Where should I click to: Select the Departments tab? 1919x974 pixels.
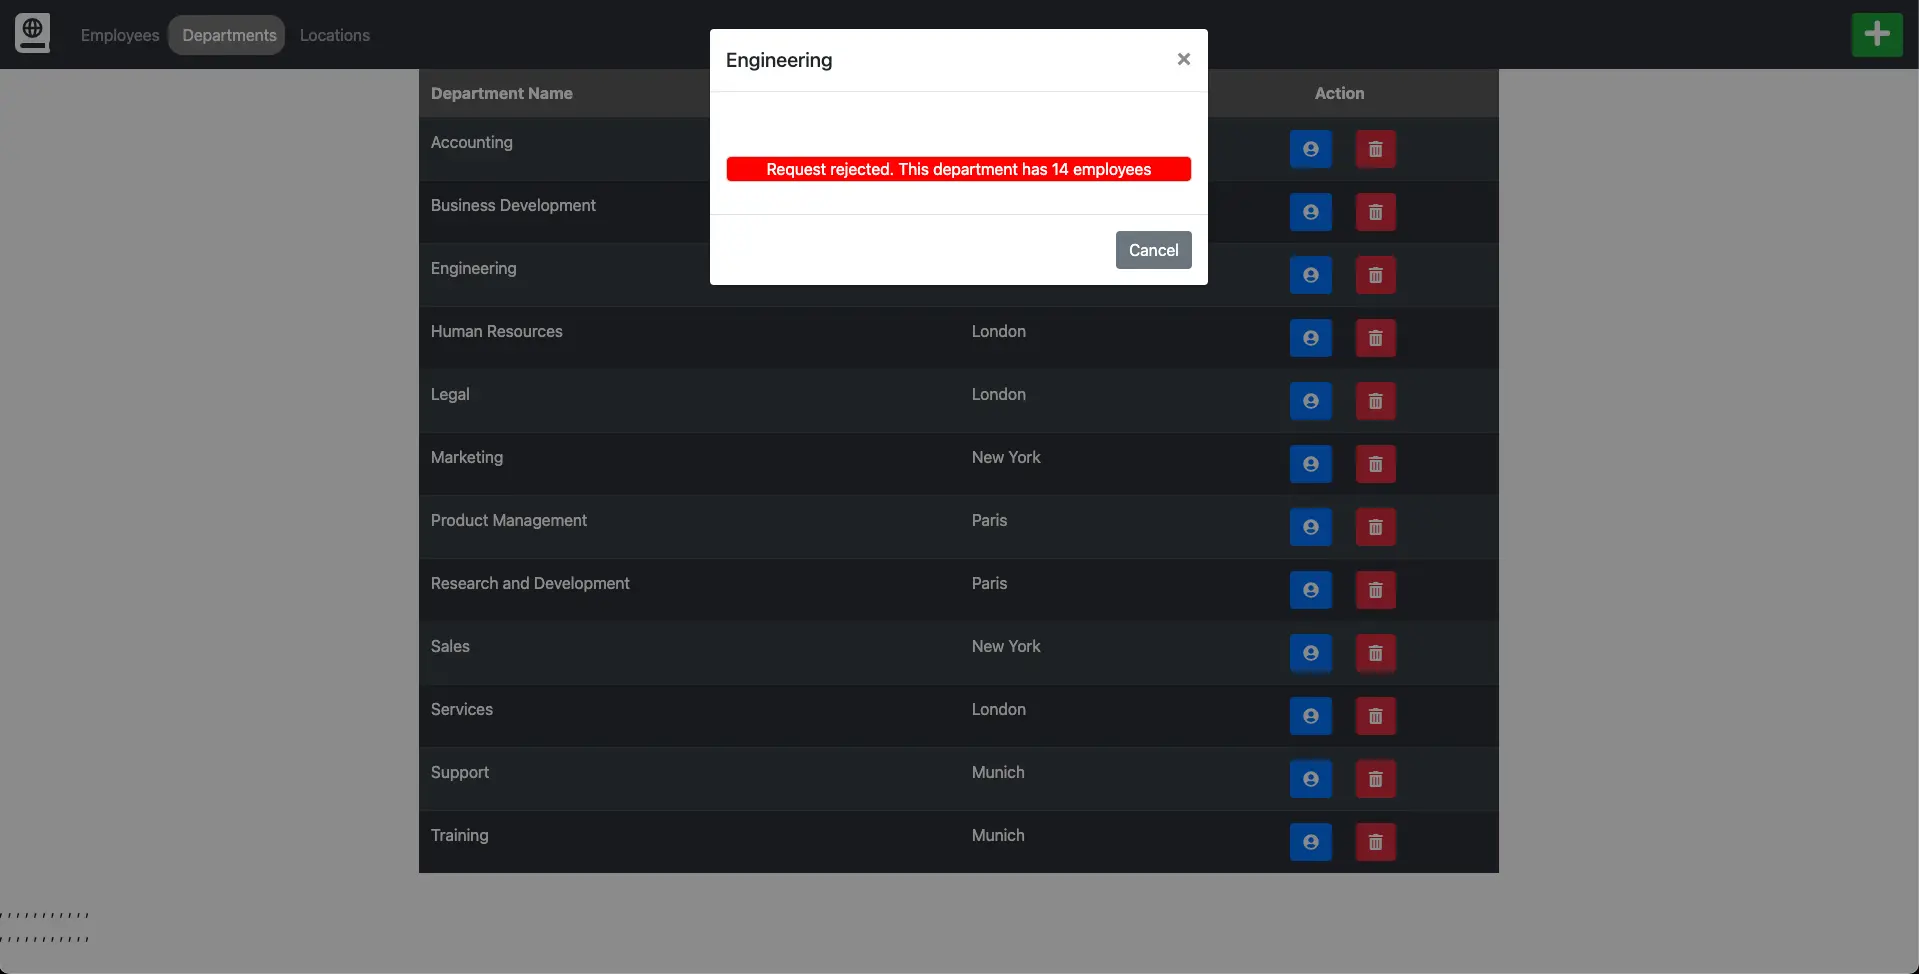[x=229, y=35]
